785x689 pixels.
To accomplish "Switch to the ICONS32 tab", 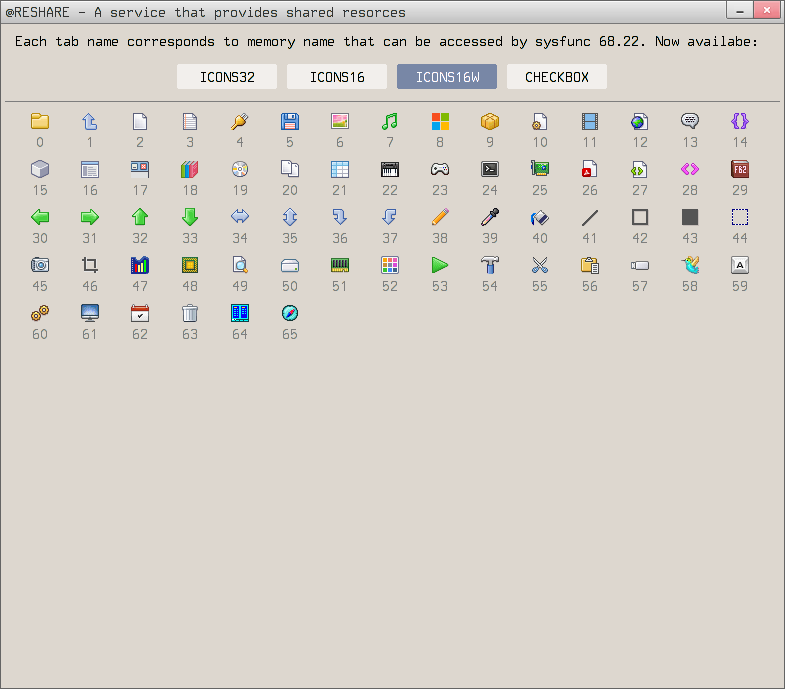I will point(227,77).
